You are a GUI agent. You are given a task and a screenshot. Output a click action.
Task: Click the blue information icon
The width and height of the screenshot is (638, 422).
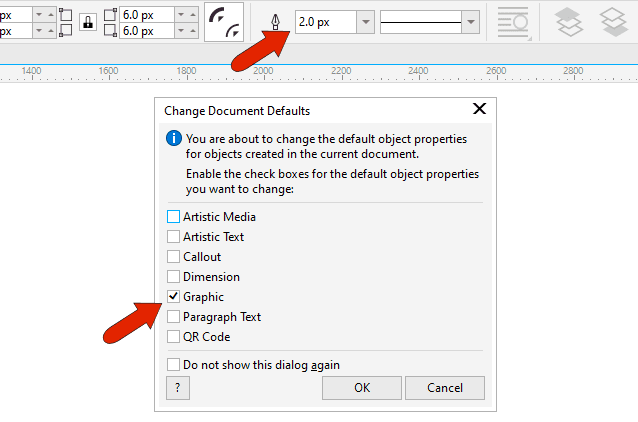174,138
